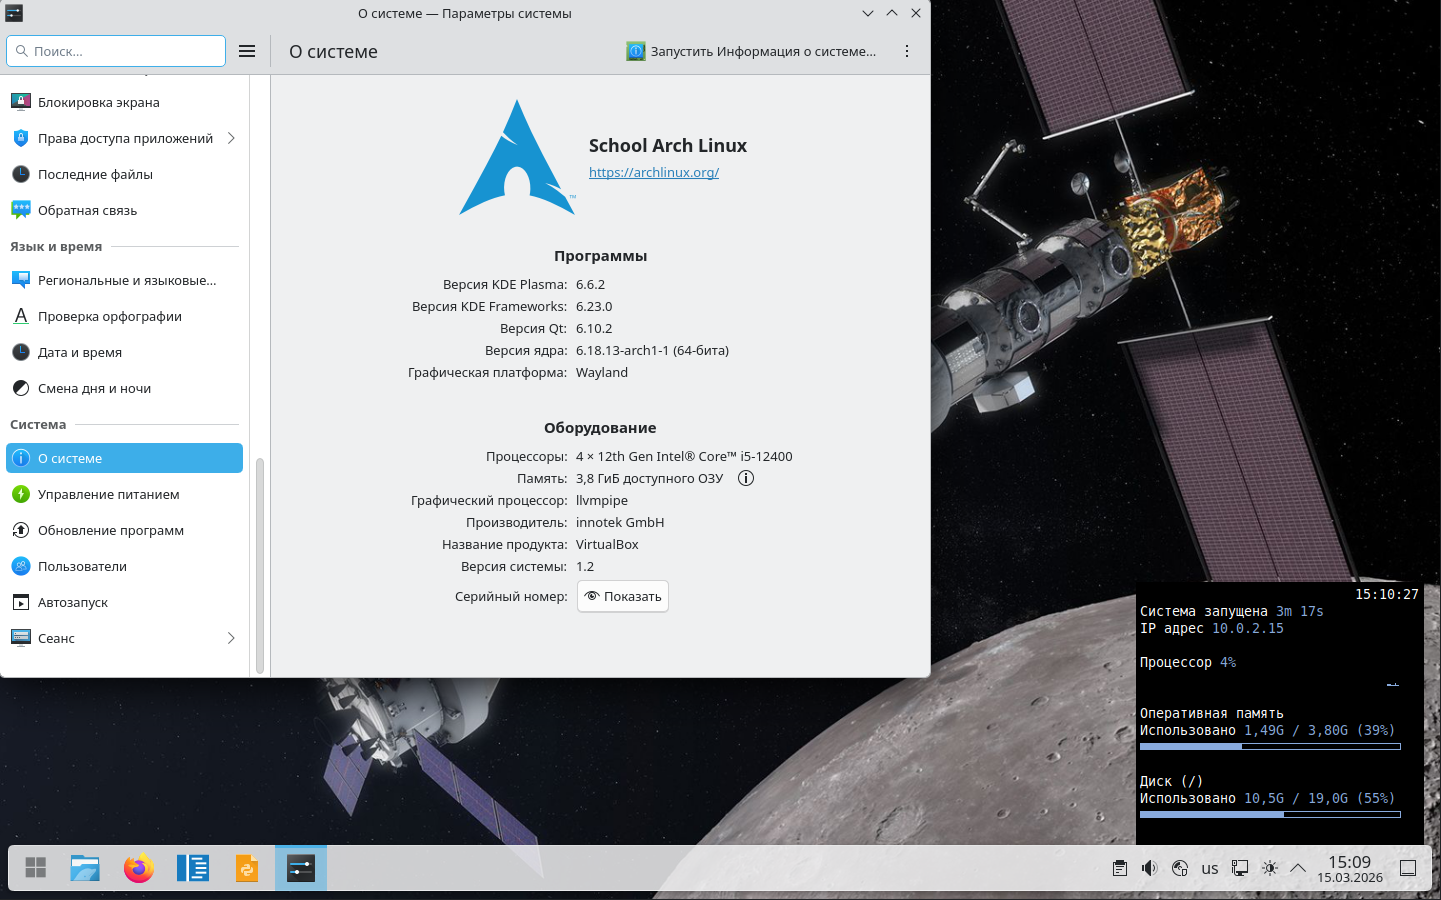Click Система запущена 3m 17s uptime text
Image resolution: width=1441 pixels, height=900 pixels.
coord(1232,611)
